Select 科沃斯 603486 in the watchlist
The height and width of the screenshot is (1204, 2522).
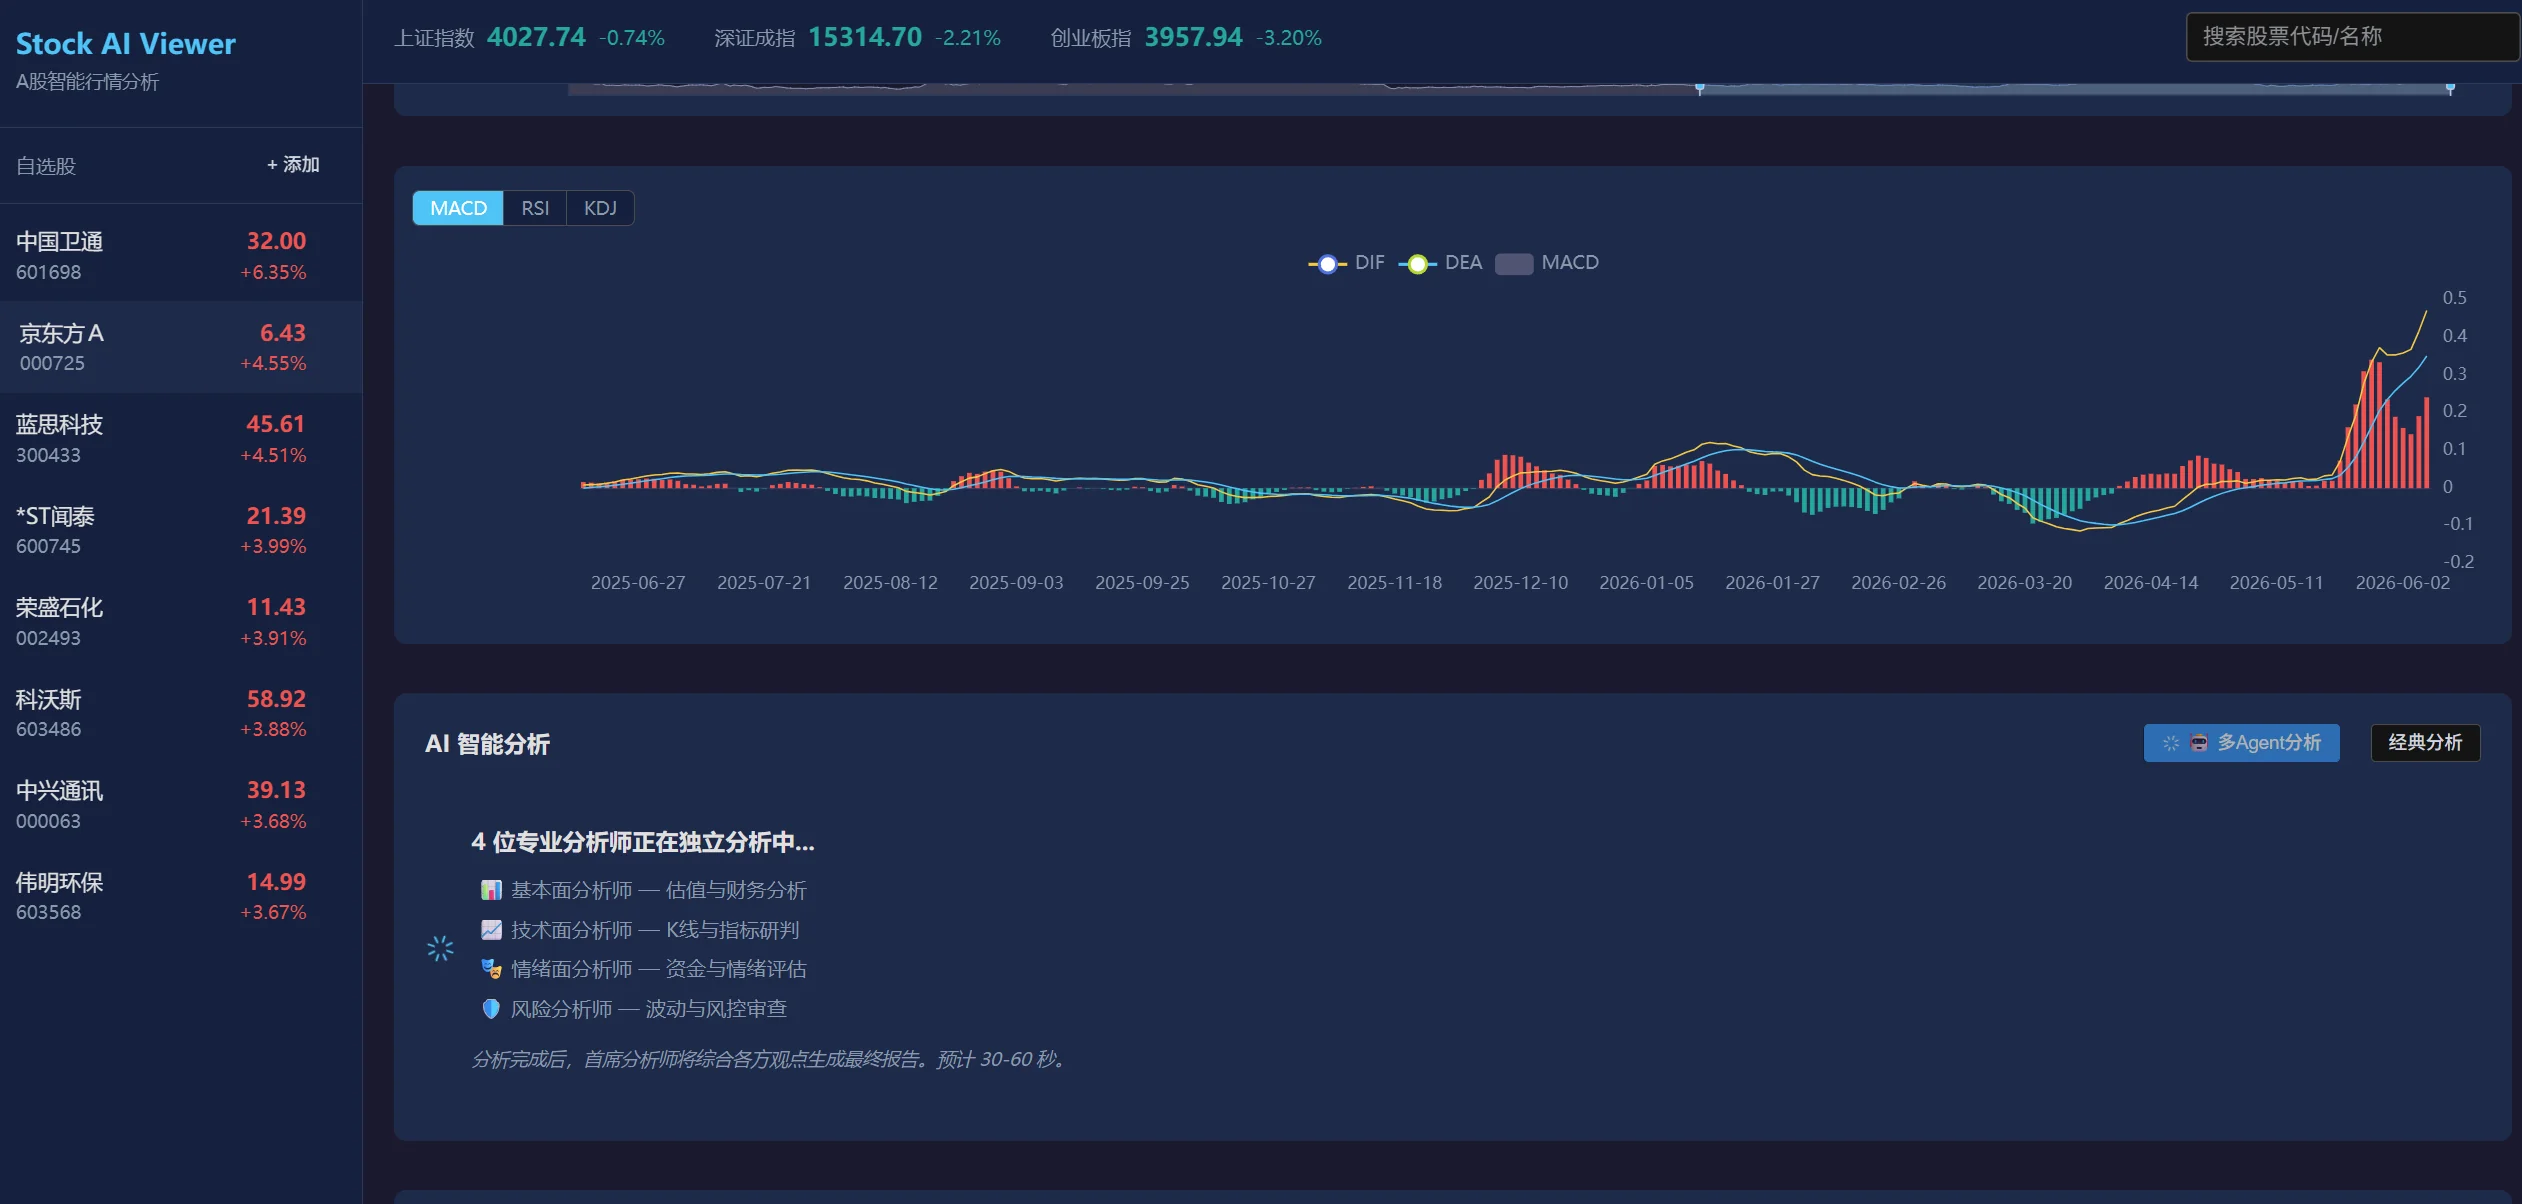click(x=181, y=713)
